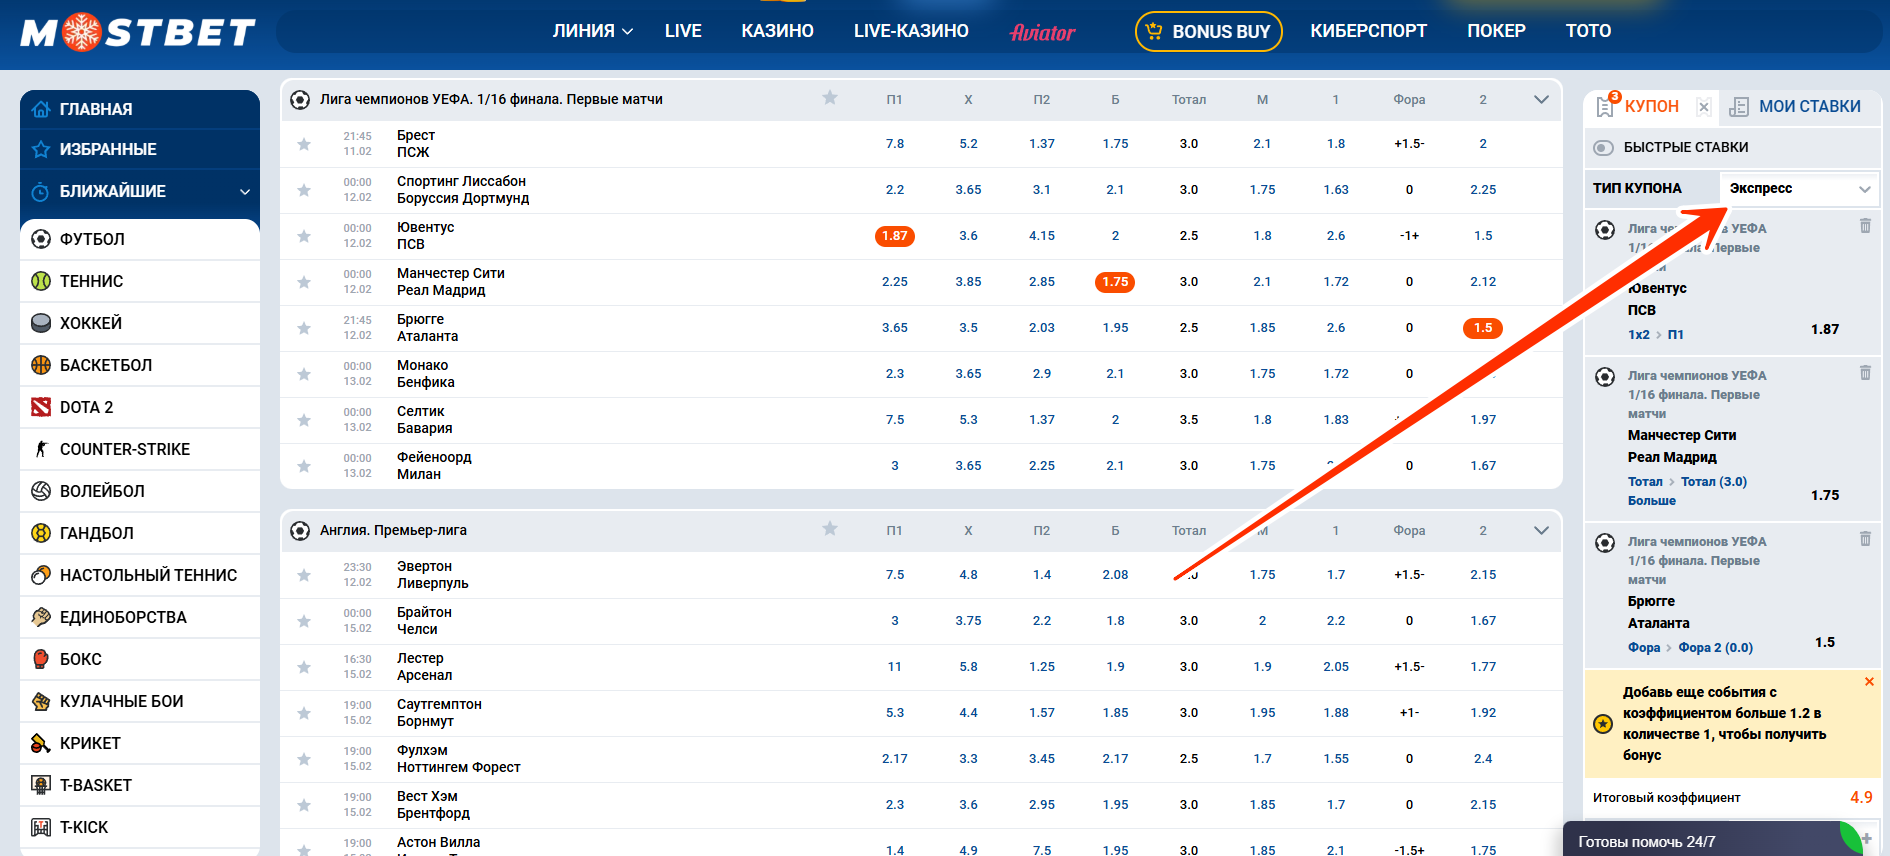Open the Tennis category icon
This screenshot has height=856, width=1890.
[41, 281]
